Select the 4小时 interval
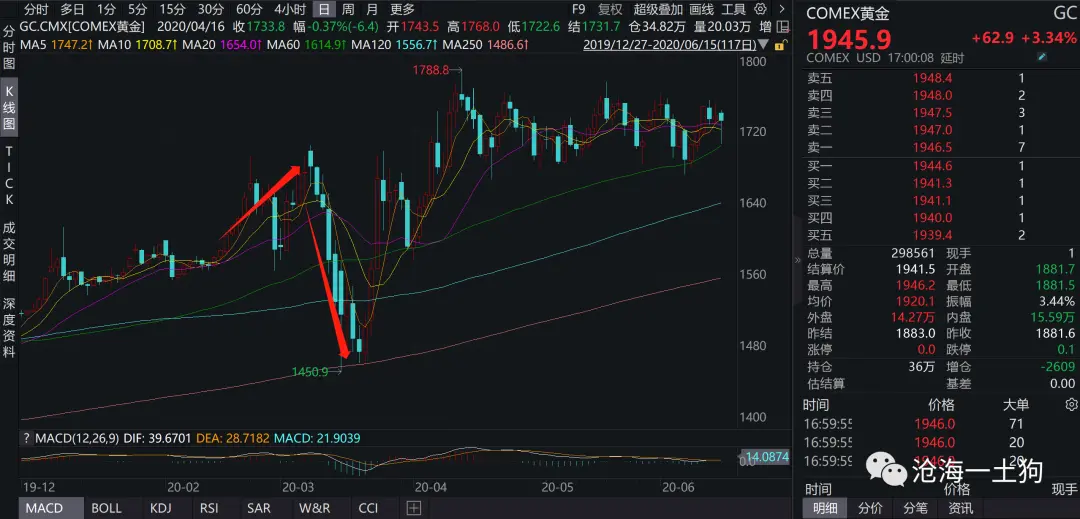The width and height of the screenshot is (1080, 519). [289, 10]
